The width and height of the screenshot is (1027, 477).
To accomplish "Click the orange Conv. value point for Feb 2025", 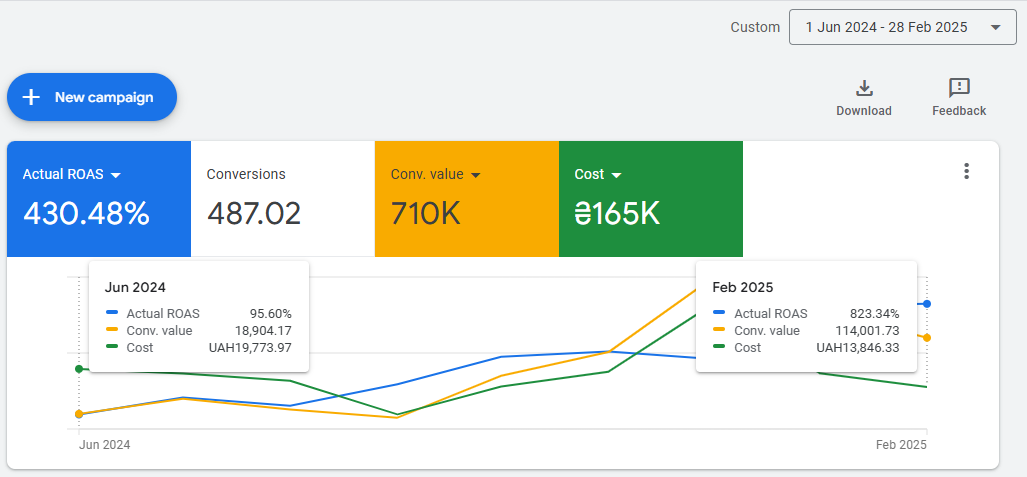I will coord(927,337).
